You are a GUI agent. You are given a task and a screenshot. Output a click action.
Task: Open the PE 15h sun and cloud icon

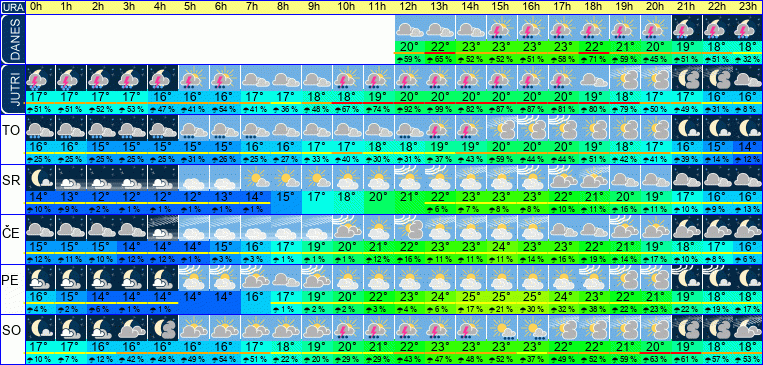tap(502, 278)
